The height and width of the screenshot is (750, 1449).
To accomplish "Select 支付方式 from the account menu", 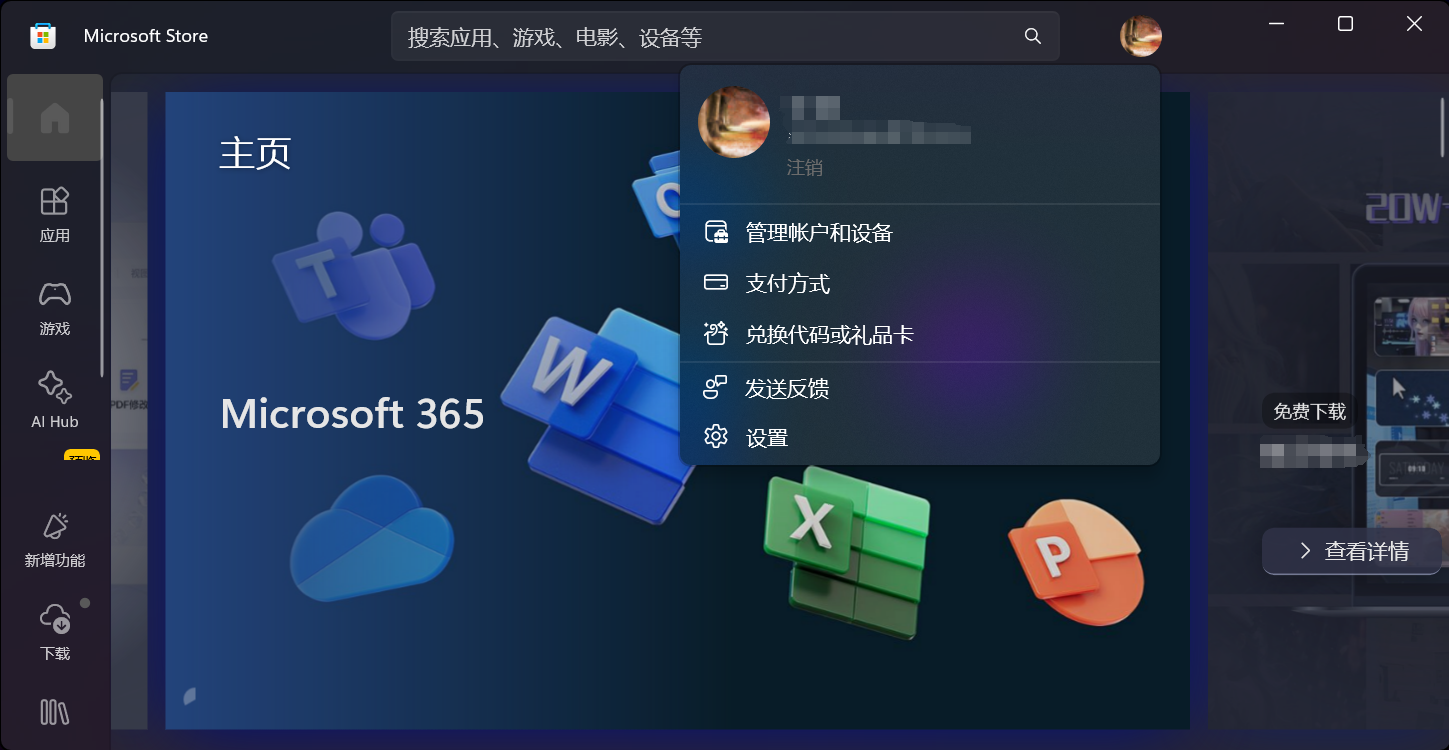I will (920, 284).
